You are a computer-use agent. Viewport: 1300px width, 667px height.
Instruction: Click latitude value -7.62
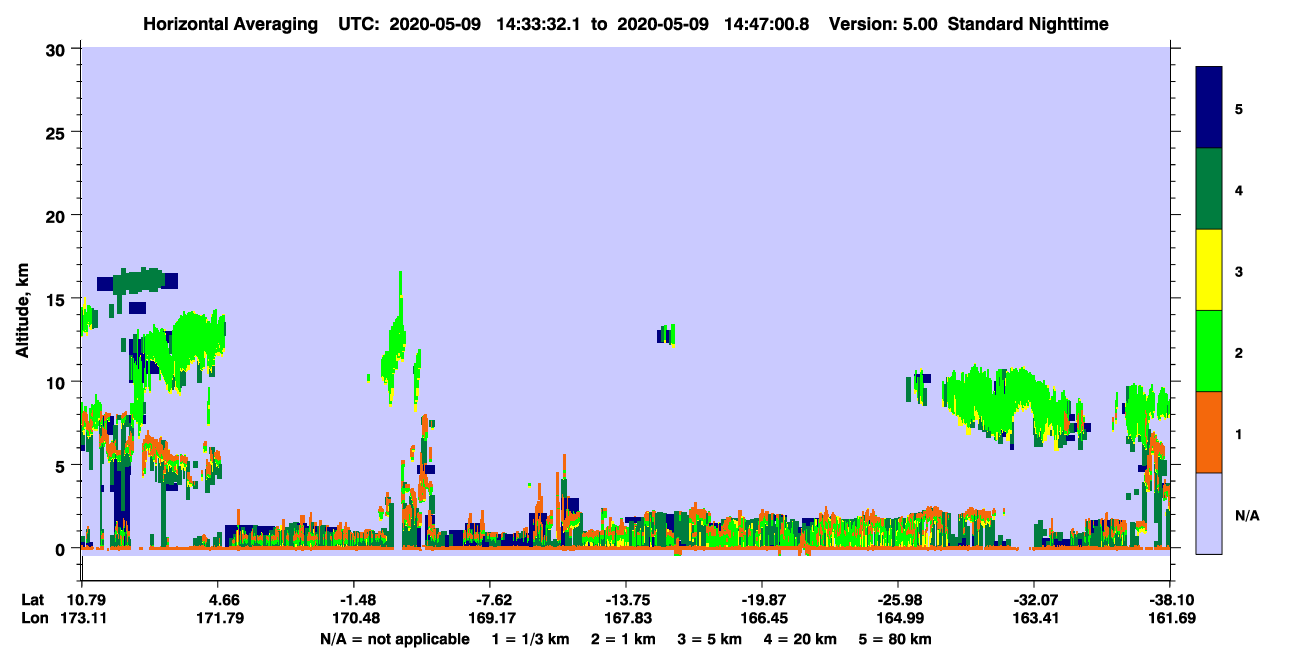coord(494,600)
